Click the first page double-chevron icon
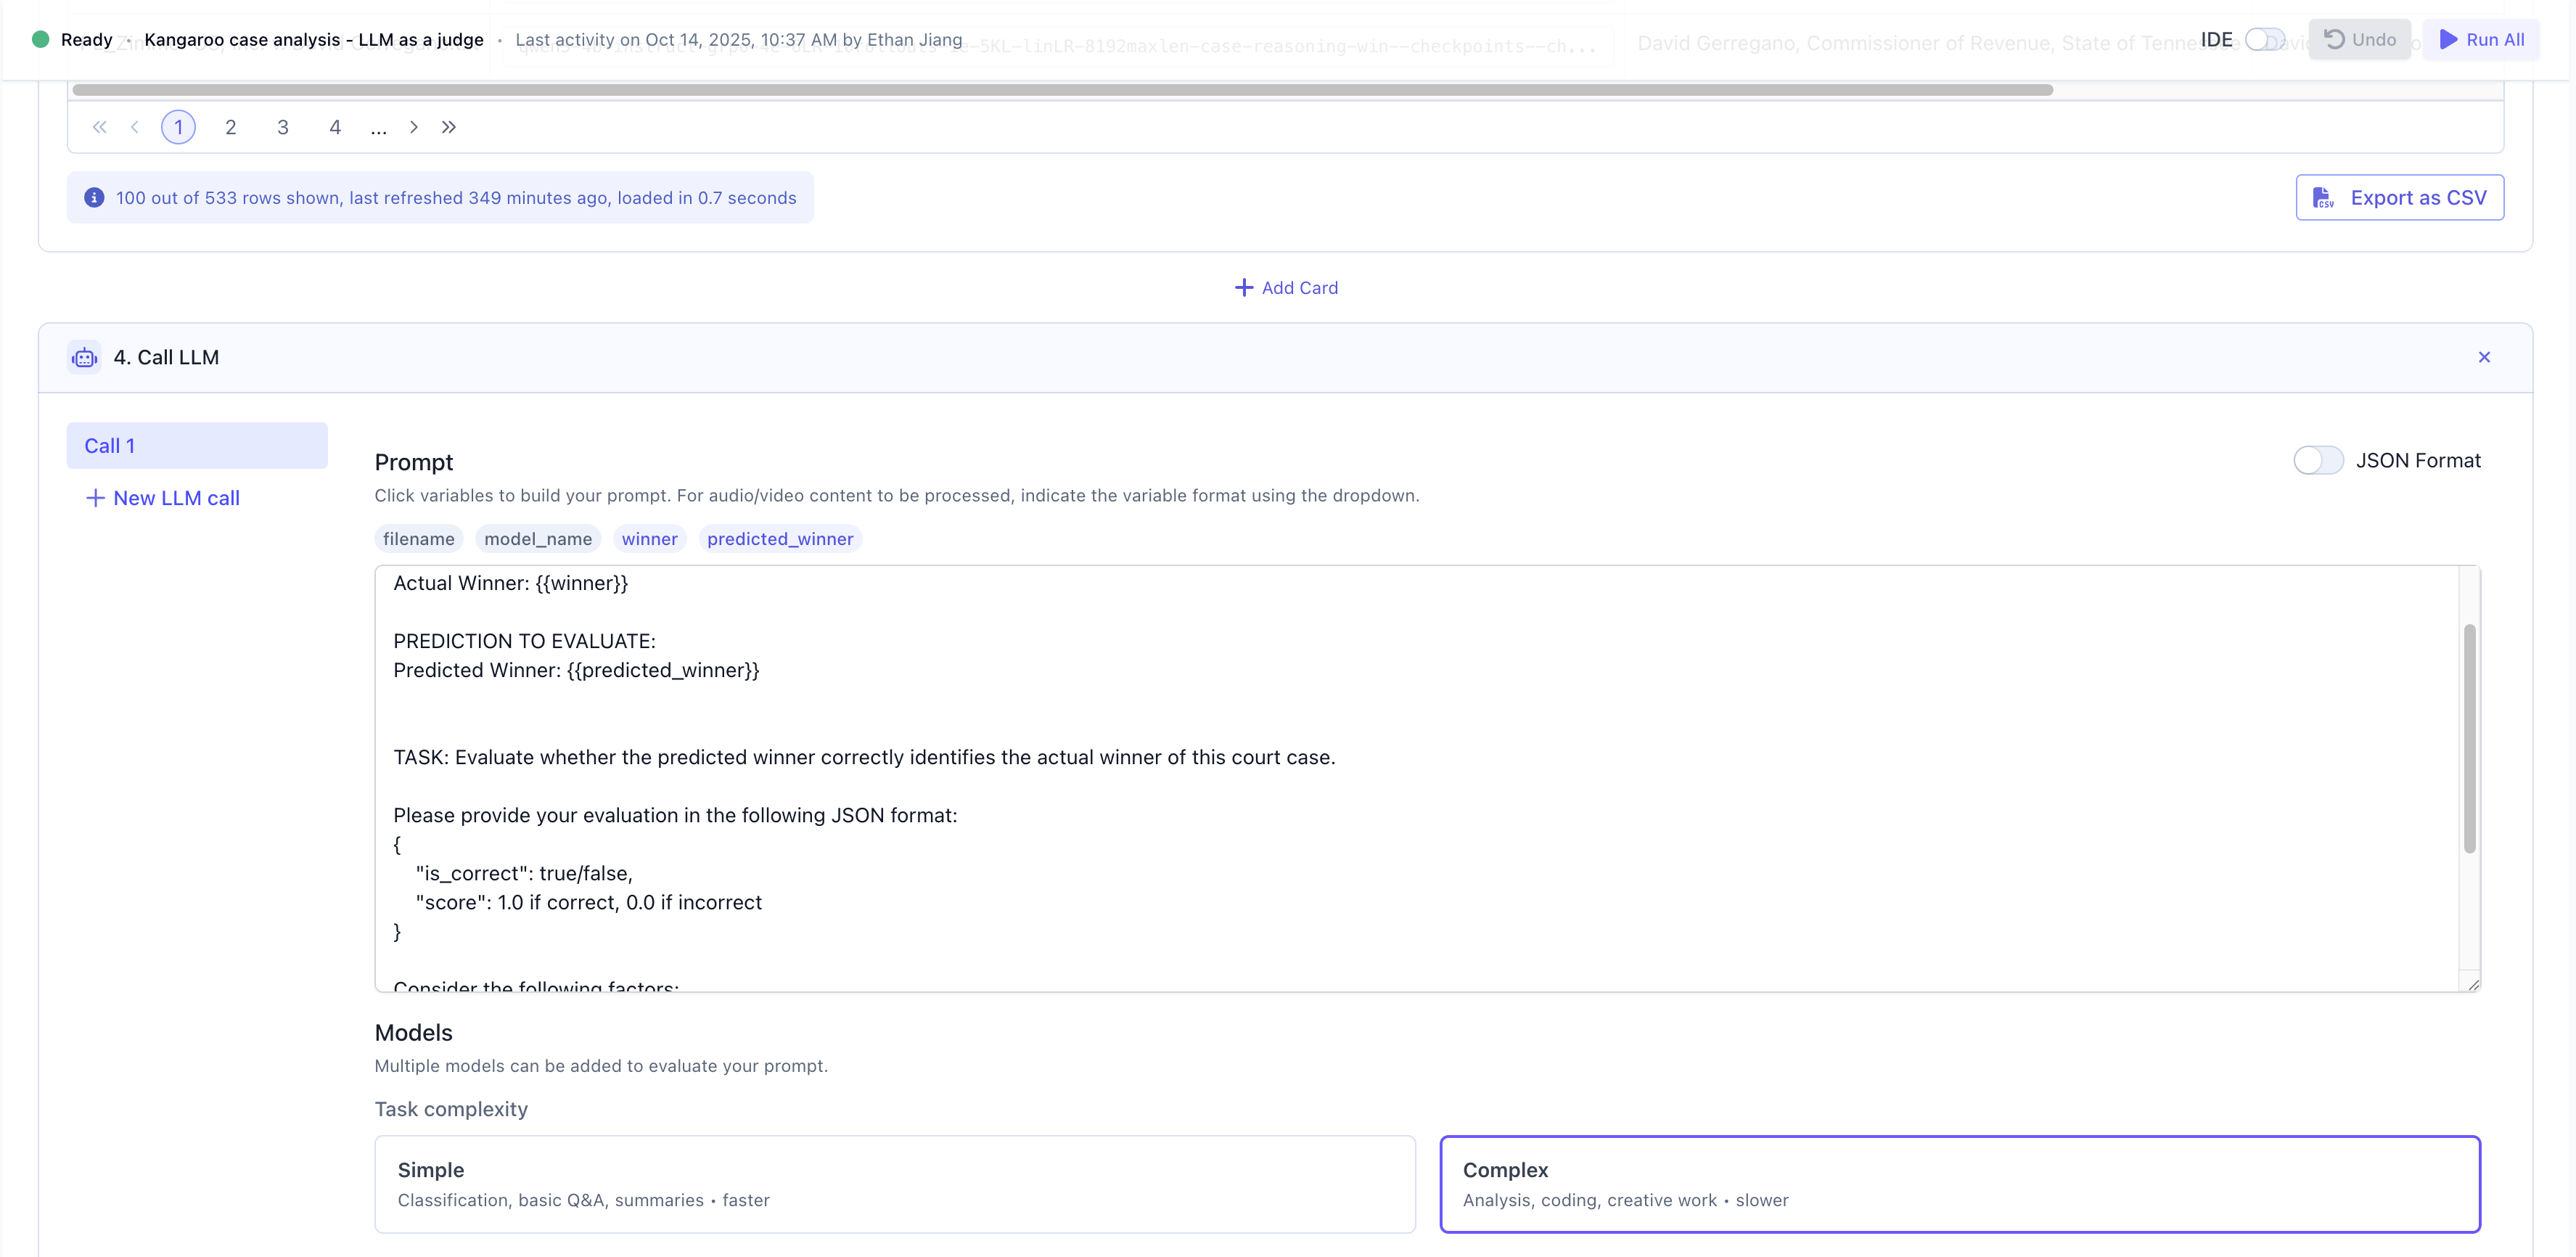The image size is (2576, 1257). pyautogui.click(x=99, y=127)
